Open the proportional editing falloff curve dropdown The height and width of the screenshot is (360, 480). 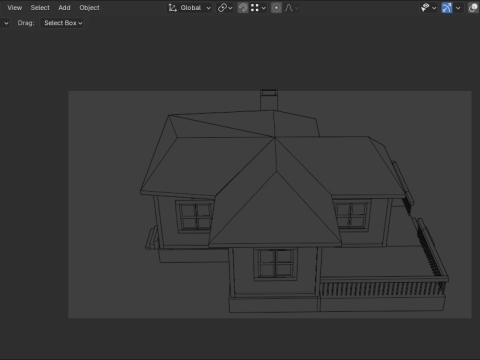[291, 8]
